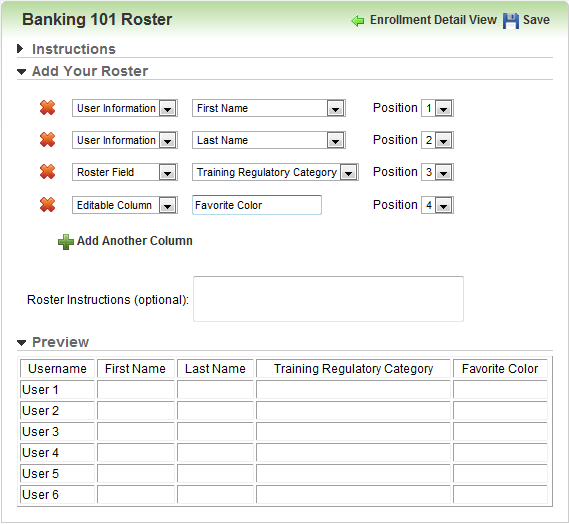Change Position 4 dropdown
Image resolution: width=569 pixels, height=524 pixels.
(437, 205)
